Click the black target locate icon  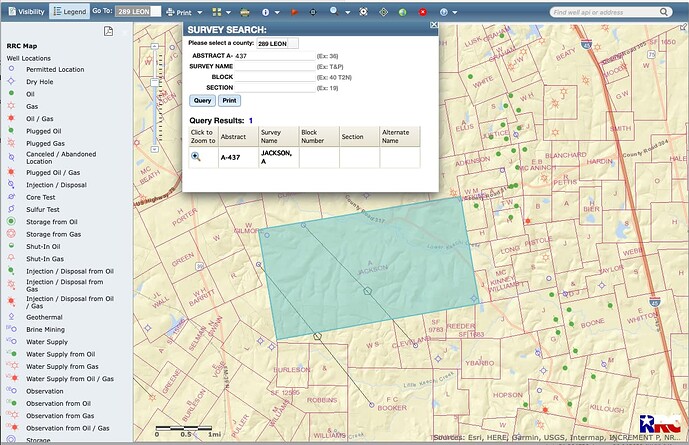(x=313, y=12)
